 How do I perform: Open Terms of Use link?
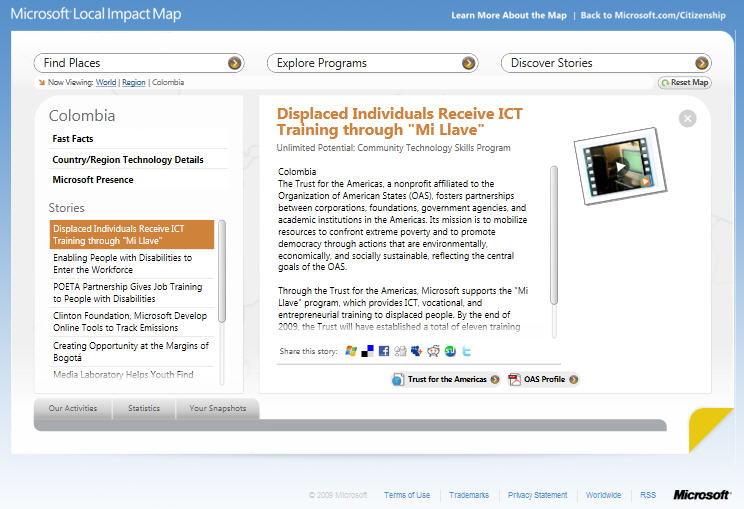[x=407, y=495]
